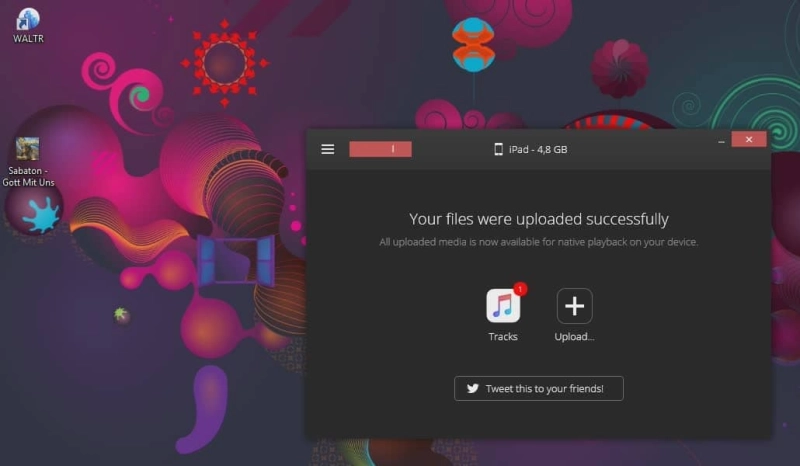
Task: Click the Twitter bird icon
Action: coord(473,388)
